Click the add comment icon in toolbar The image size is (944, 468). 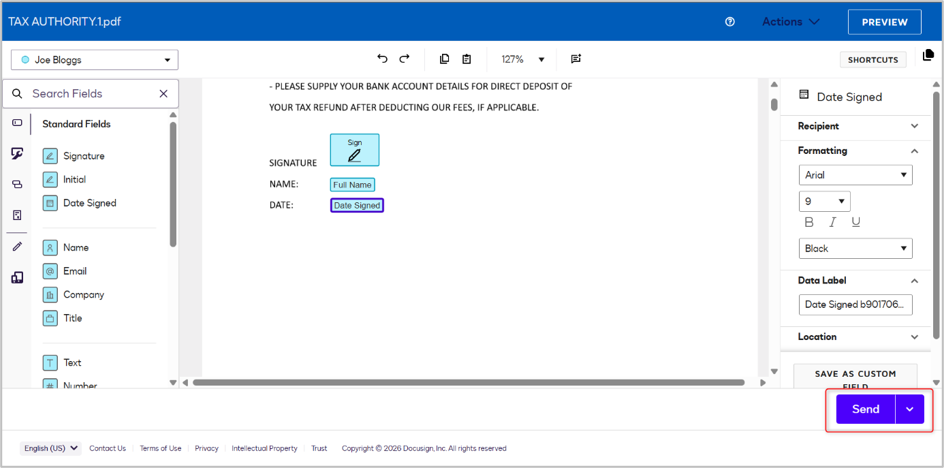click(576, 59)
